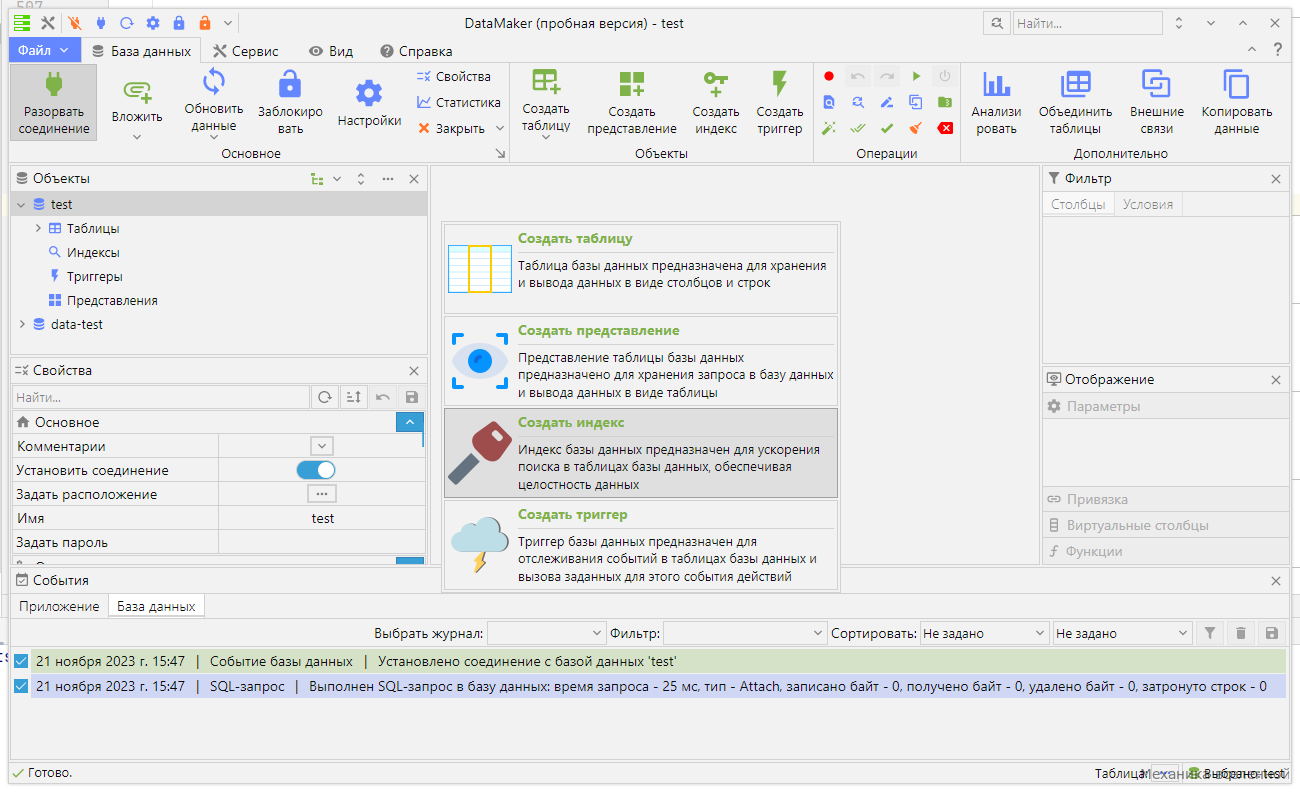This screenshot has height=792, width=1300.
Task: Click the disconnect plug icon in title bar
Action: pos(75,23)
